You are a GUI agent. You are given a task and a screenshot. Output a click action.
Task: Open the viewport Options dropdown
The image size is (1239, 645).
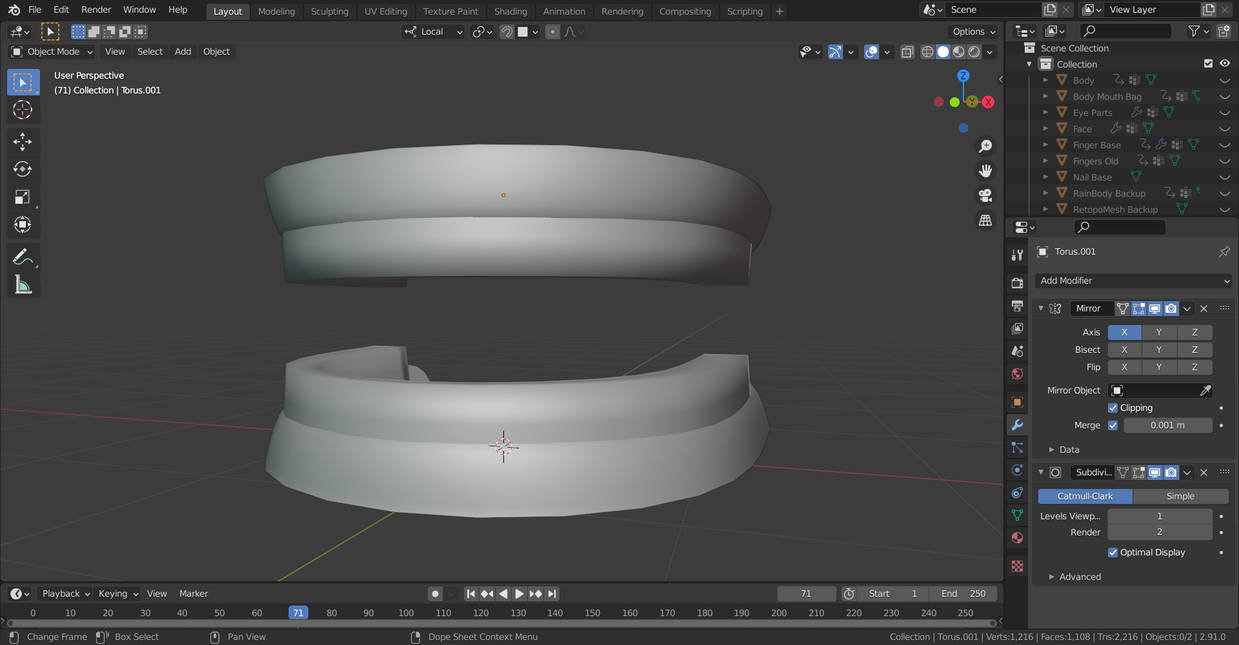[x=974, y=32]
